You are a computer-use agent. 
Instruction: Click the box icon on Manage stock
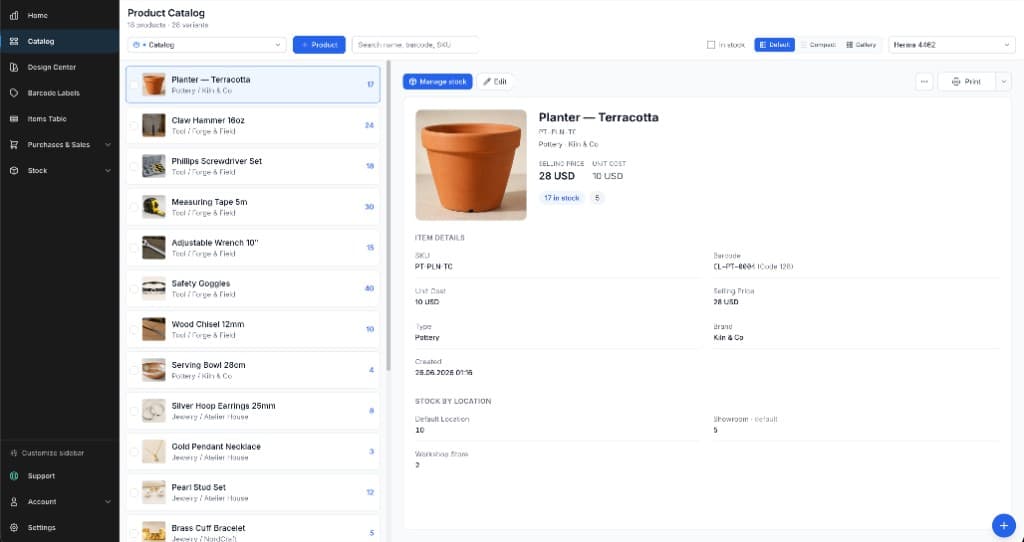pos(413,82)
